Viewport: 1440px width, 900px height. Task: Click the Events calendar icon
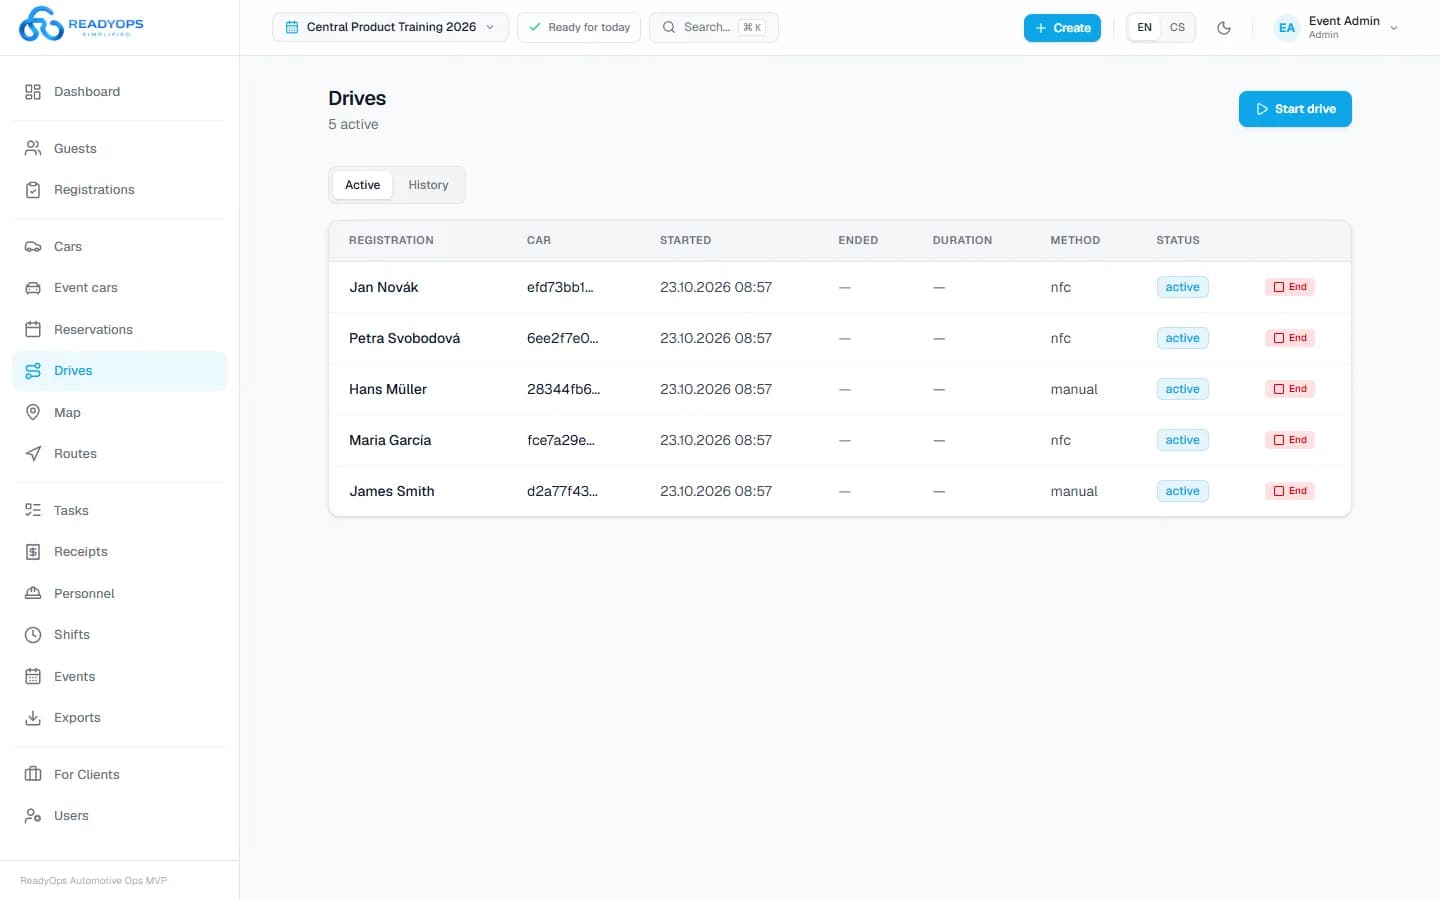tap(33, 677)
